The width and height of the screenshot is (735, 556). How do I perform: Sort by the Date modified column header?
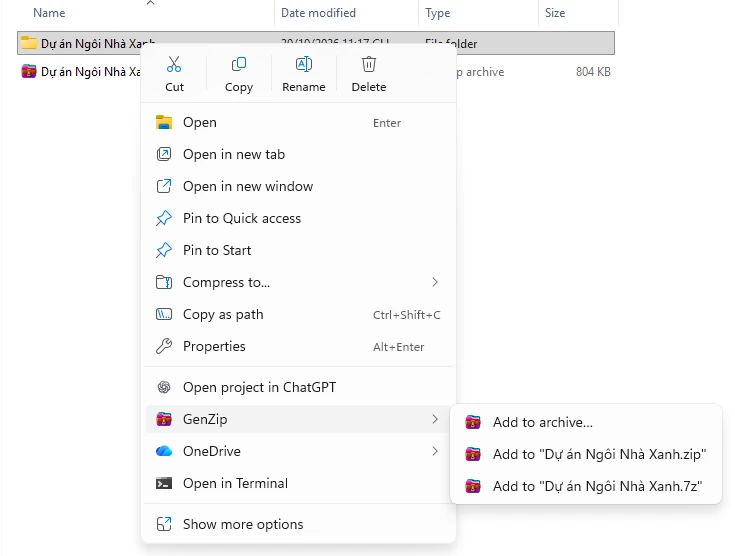coord(318,13)
